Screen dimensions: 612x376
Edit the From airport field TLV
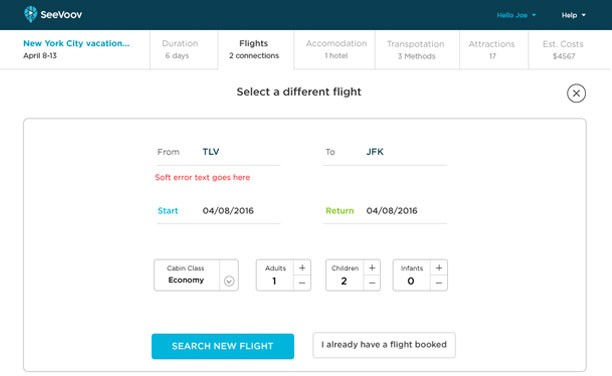218,152
